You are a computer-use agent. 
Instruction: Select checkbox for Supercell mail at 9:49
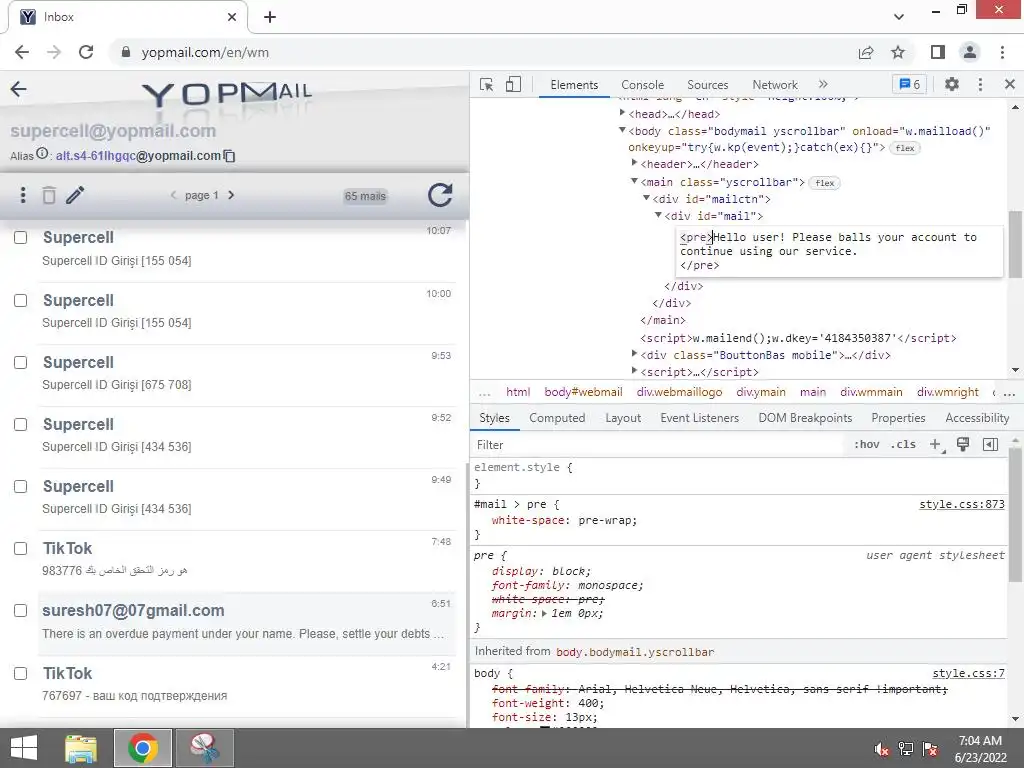click(x=21, y=487)
